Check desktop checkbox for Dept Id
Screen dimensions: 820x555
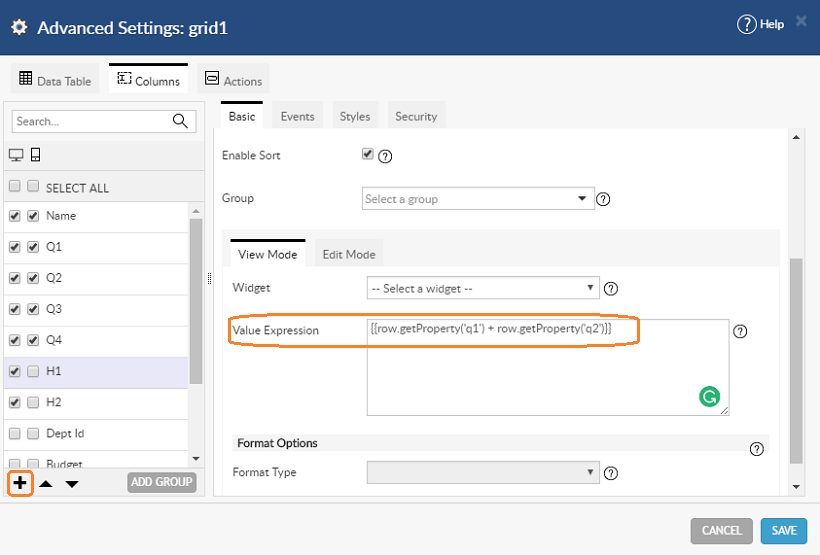(x=15, y=434)
